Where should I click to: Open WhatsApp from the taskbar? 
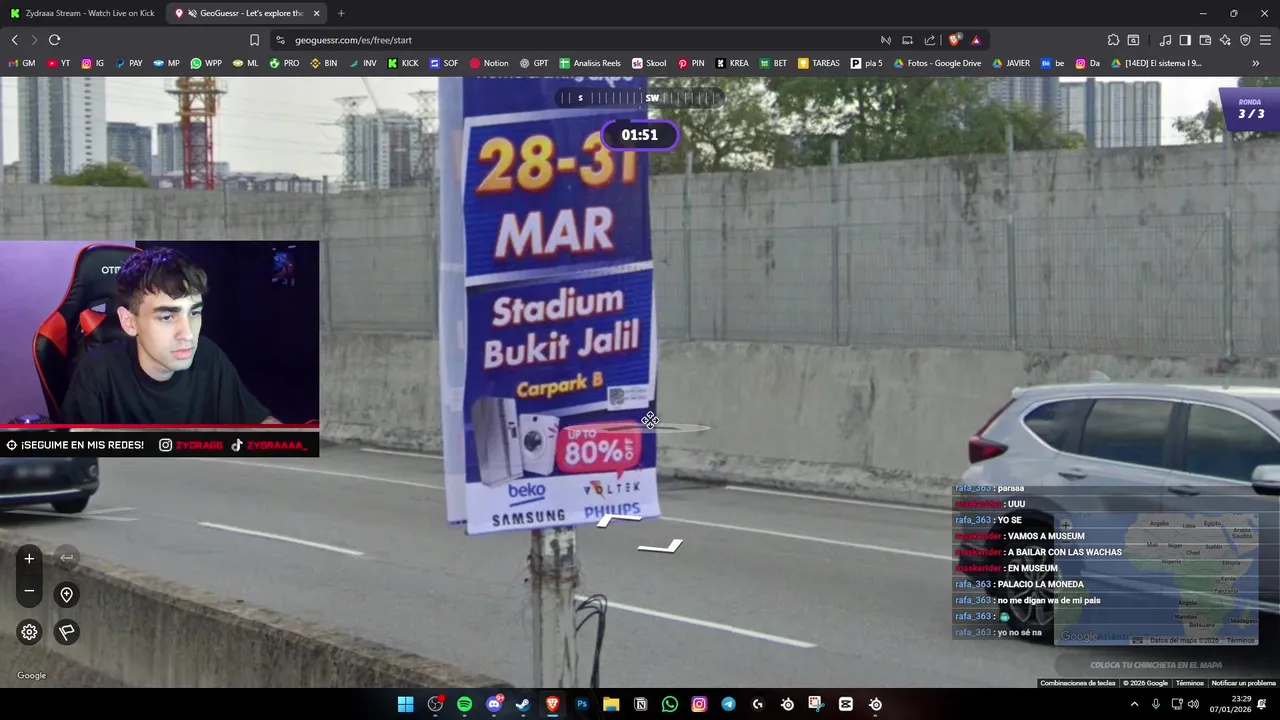point(670,704)
